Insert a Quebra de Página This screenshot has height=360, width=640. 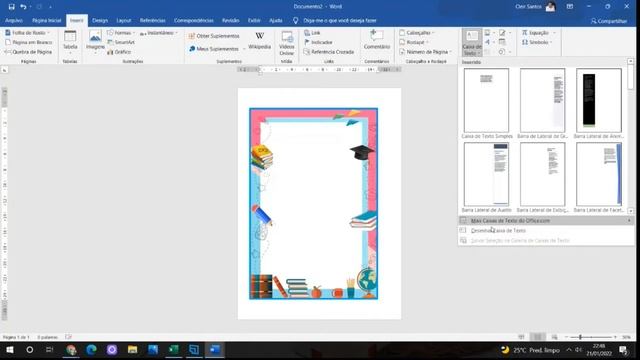point(28,52)
